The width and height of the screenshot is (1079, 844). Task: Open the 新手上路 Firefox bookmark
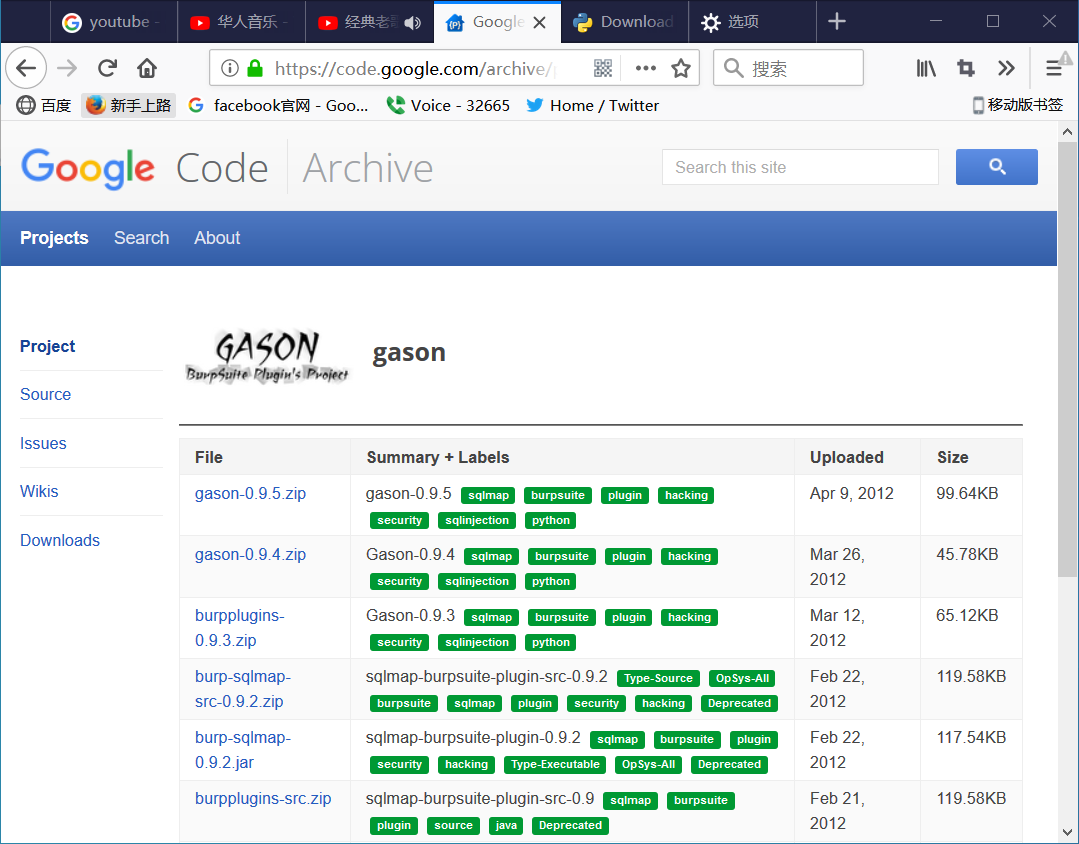coord(129,105)
